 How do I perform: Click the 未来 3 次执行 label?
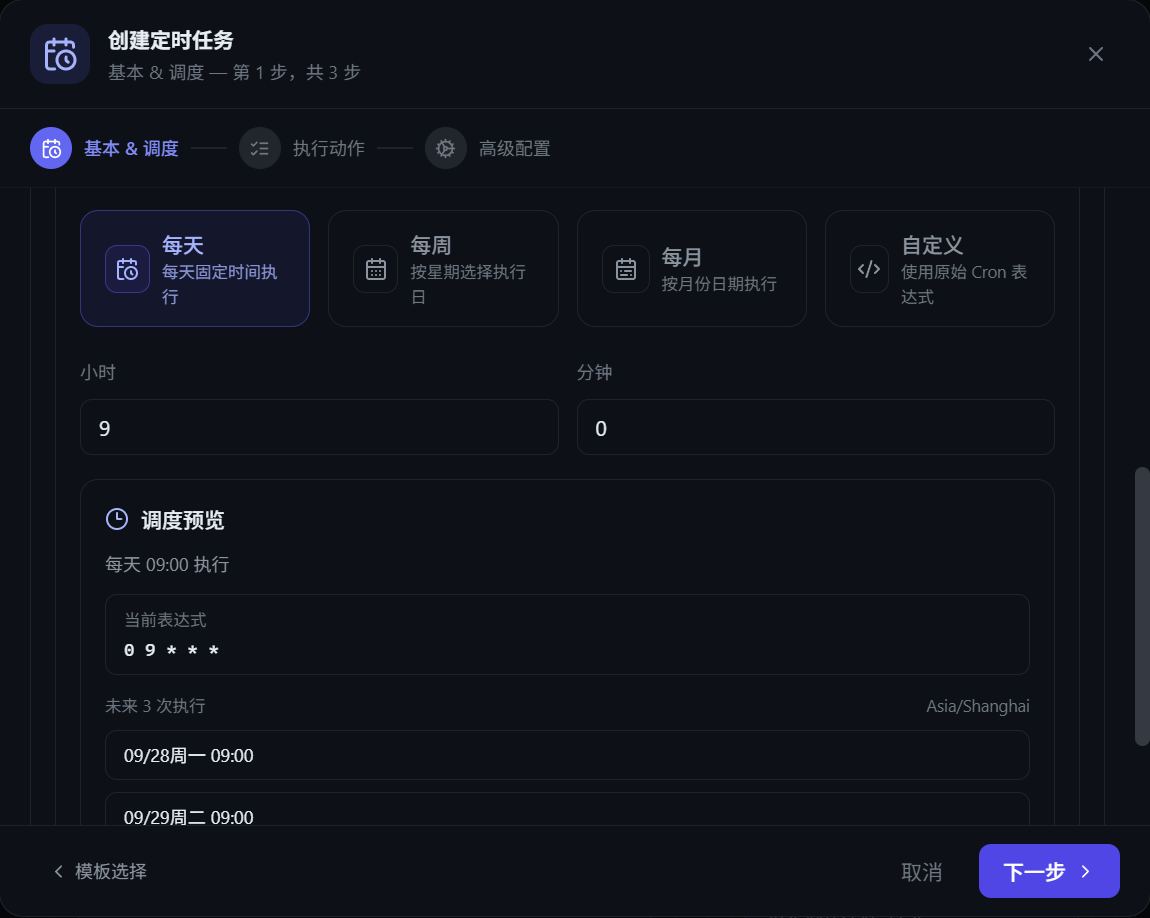(x=155, y=706)
